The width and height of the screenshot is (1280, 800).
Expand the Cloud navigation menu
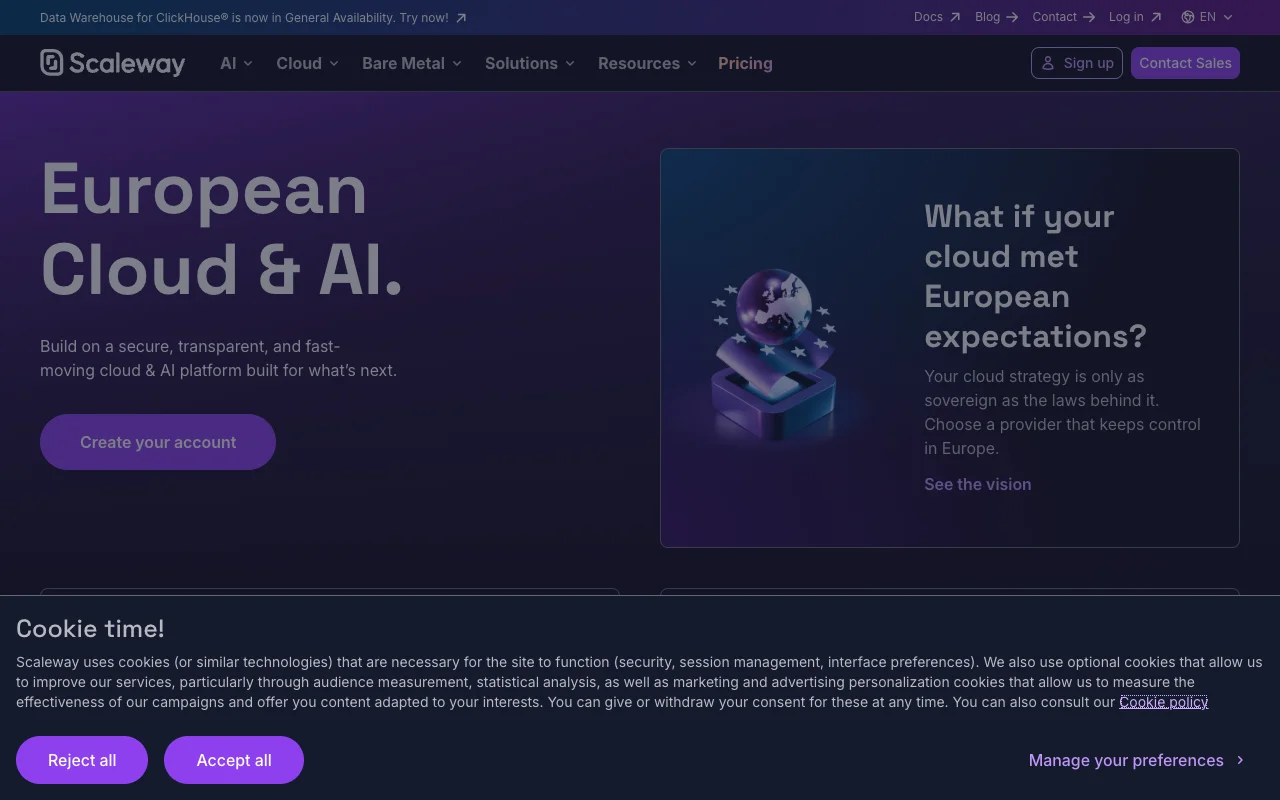307,63
